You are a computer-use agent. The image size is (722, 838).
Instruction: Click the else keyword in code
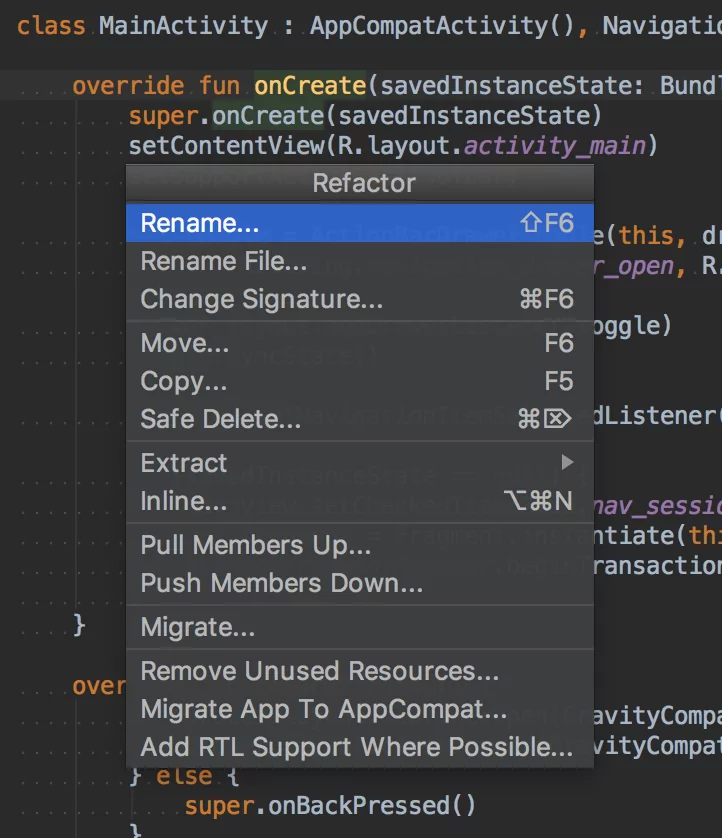(x=184, y=776)
